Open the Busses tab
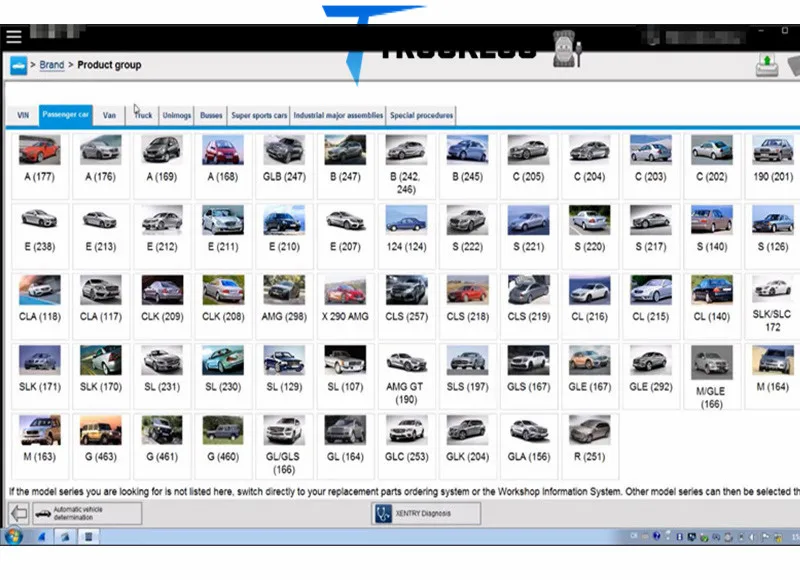 [211, 115]
